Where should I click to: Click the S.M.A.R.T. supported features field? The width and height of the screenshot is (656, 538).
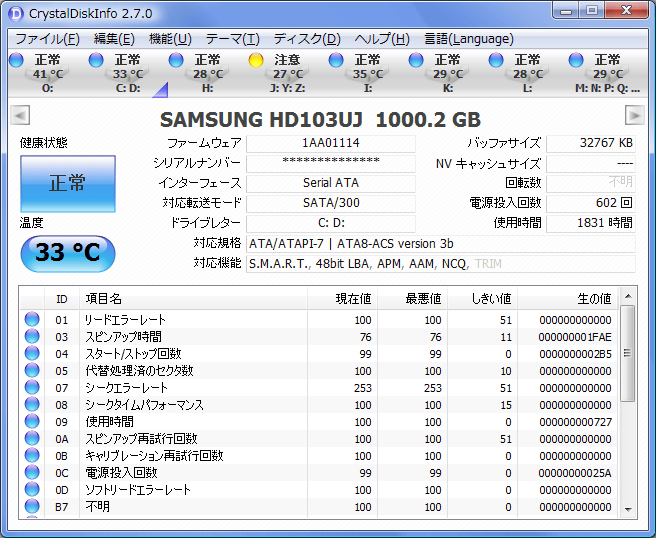(x=441, y=264)
